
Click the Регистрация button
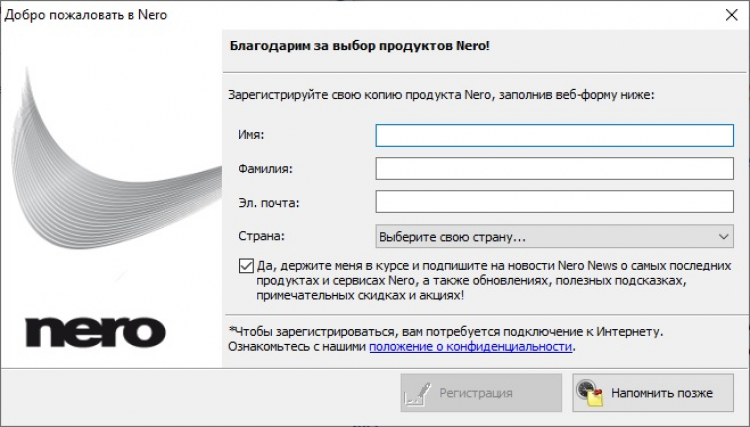[481, 393]
